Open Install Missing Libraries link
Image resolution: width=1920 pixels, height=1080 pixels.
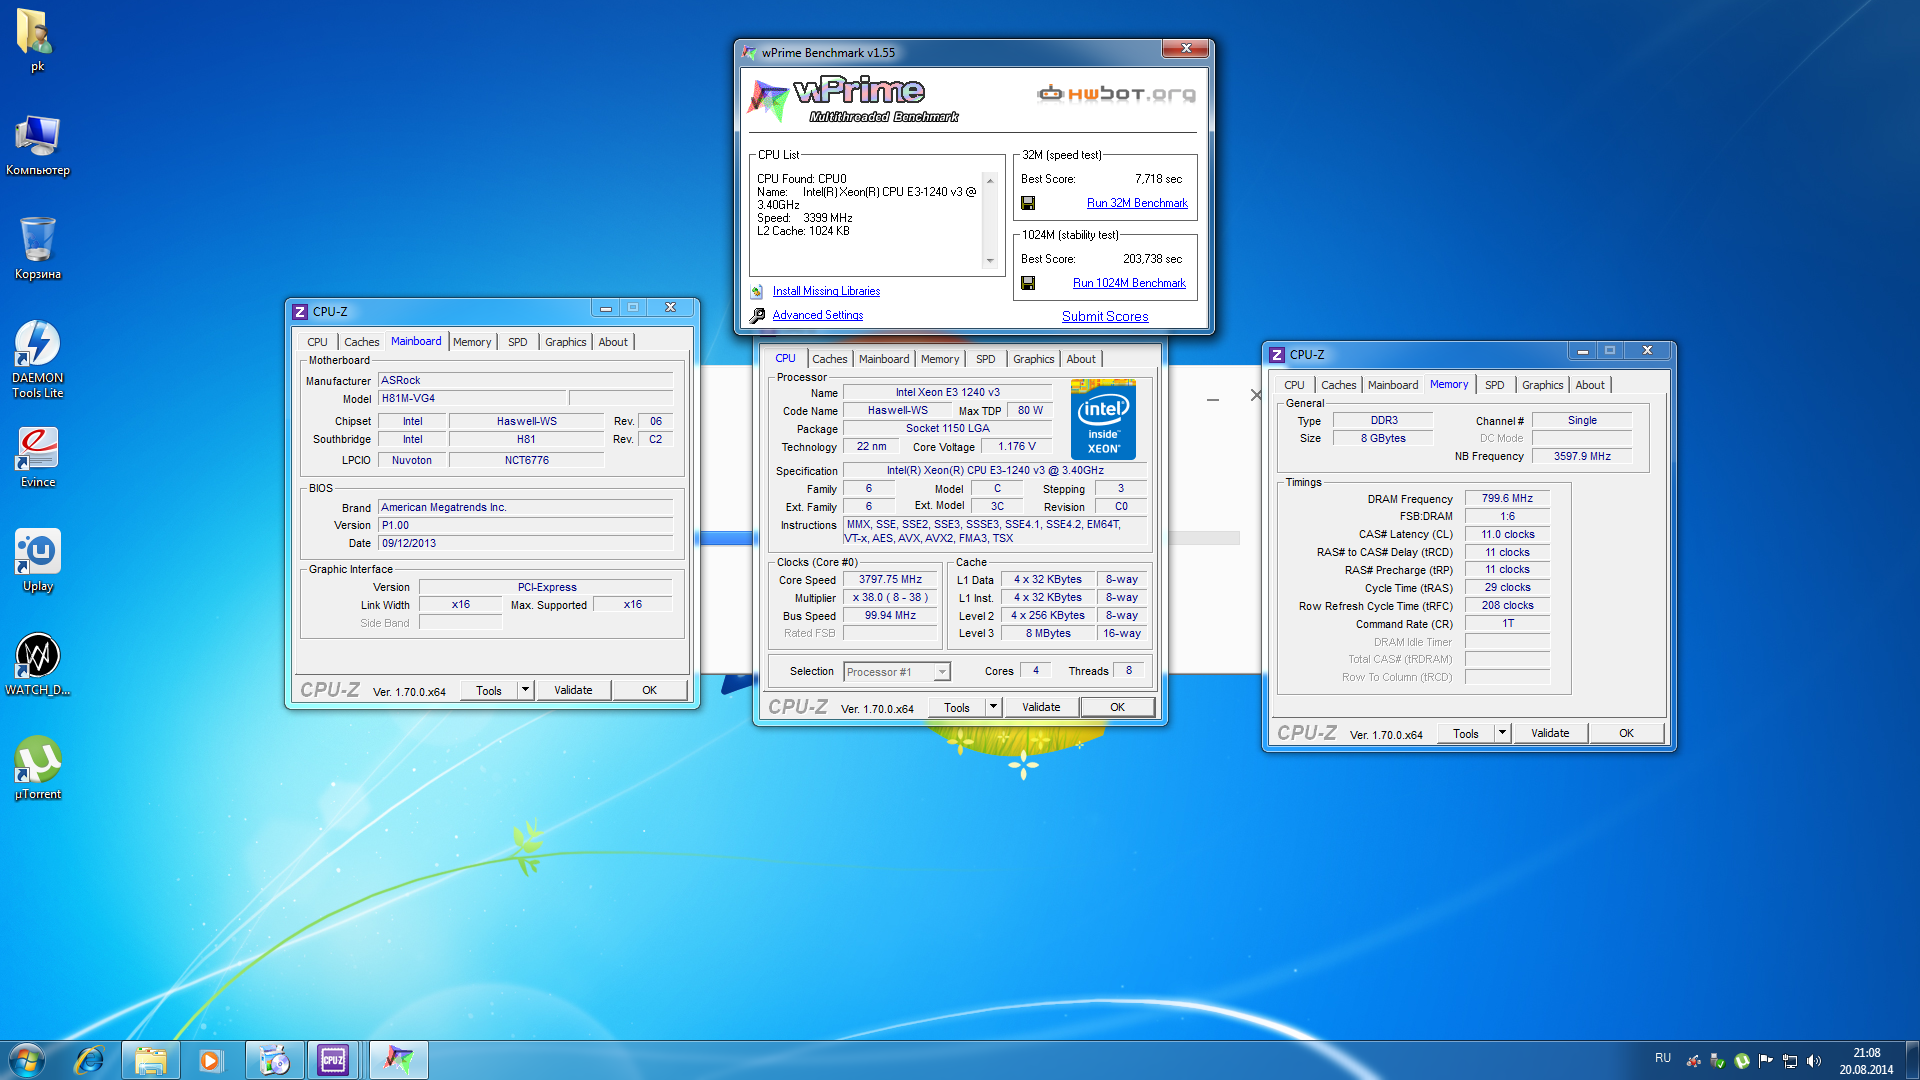coord(826,291)
